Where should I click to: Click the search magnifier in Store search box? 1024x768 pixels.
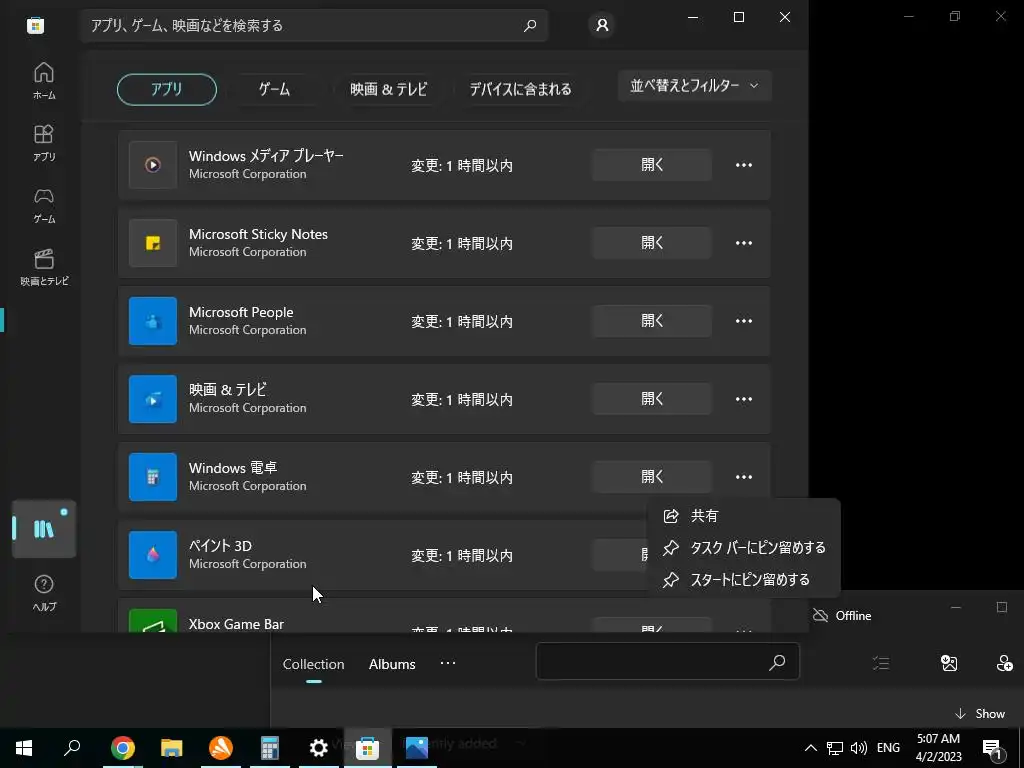point(530,25)
